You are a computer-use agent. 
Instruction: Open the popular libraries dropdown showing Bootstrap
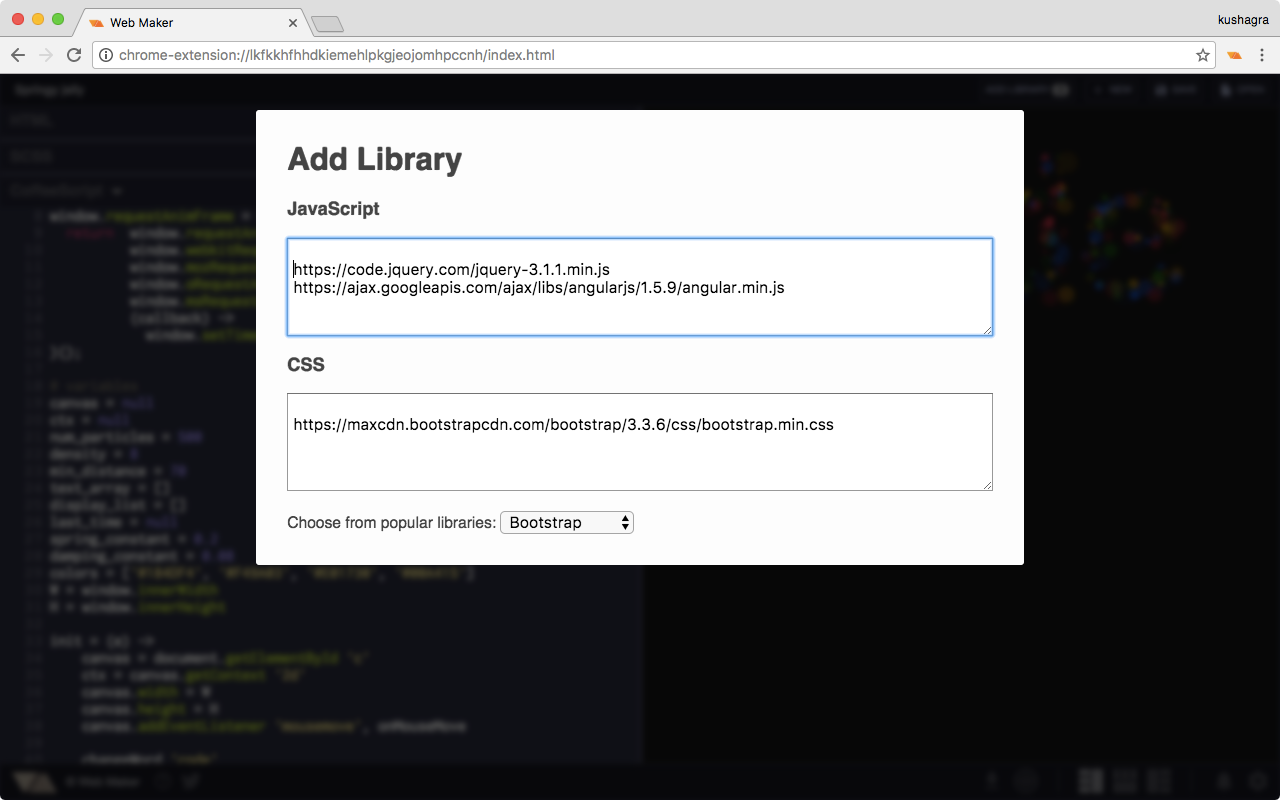[567, 522]
